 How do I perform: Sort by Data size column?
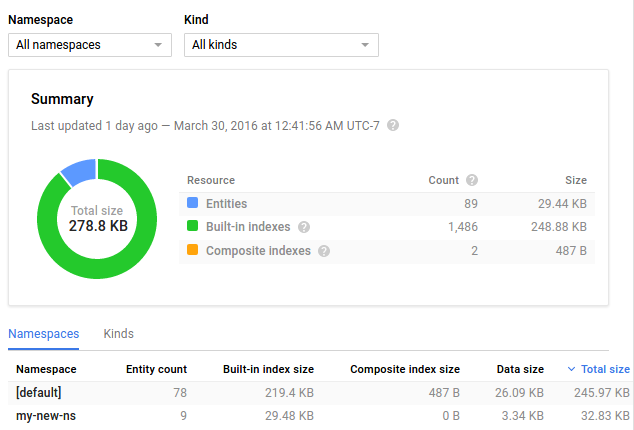pyautogui.click(x=520, y=370)
